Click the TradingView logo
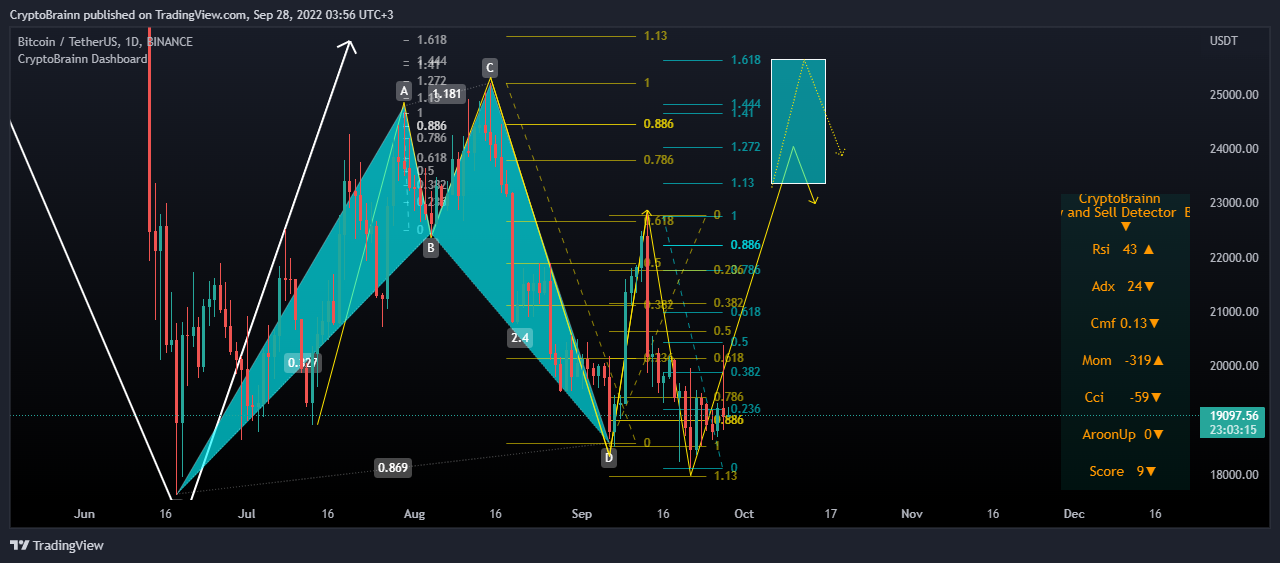This screenshot has height=563, width=1280. point(57,545)
